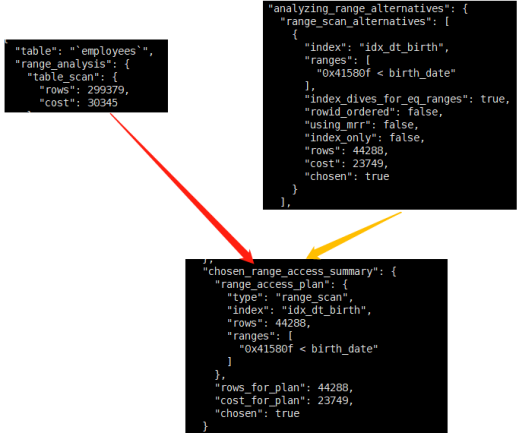Click the "range_scan_alternatives" line
The image size is (519, 433).
tap(365, 22)
